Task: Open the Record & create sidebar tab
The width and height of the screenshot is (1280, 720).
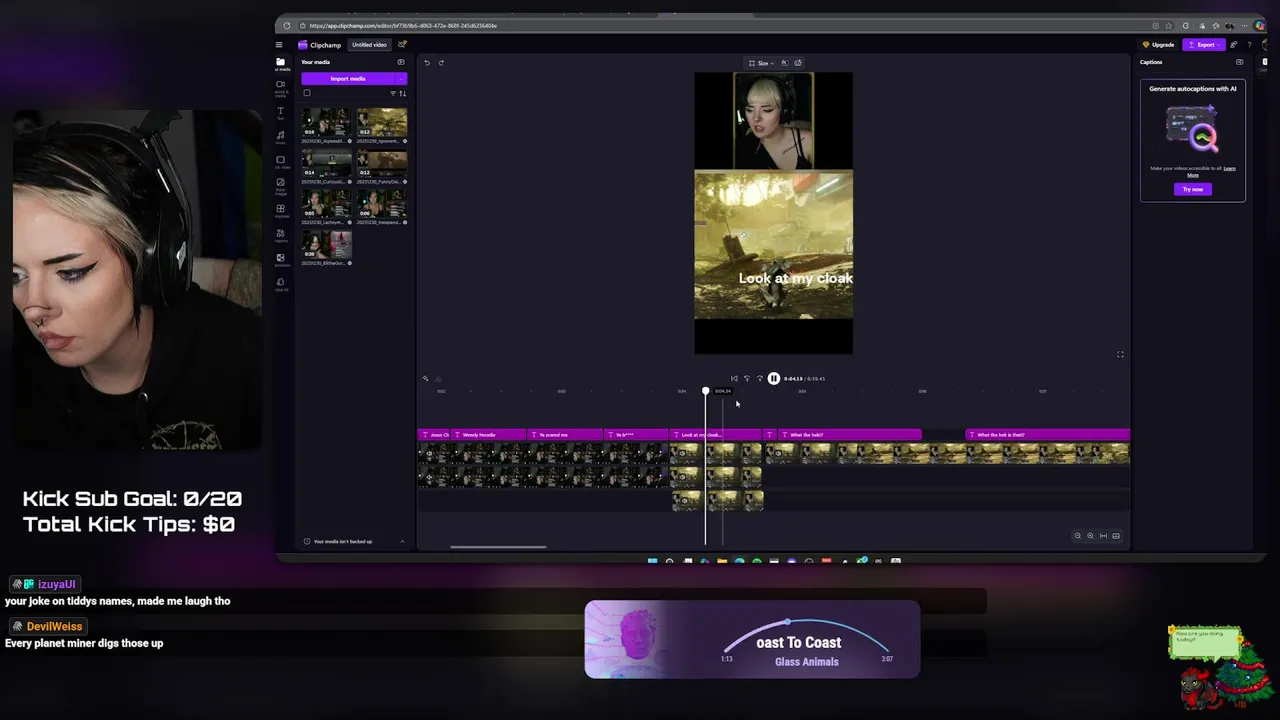Action: coord(281,88)
